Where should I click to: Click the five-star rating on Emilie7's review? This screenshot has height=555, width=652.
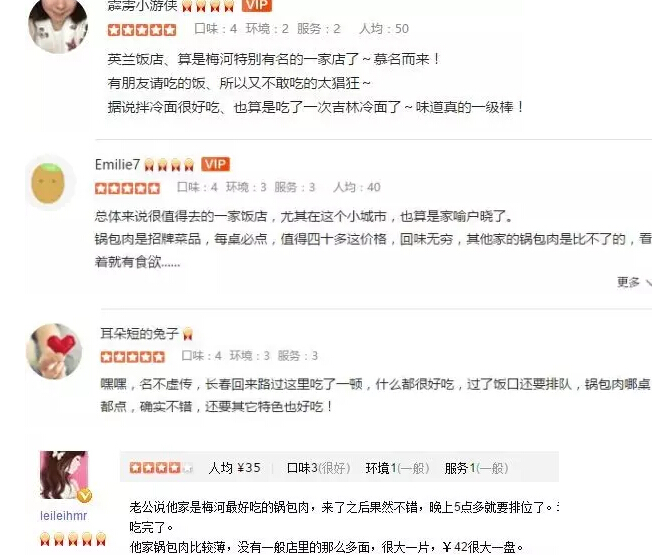click(x=127, y=188)
